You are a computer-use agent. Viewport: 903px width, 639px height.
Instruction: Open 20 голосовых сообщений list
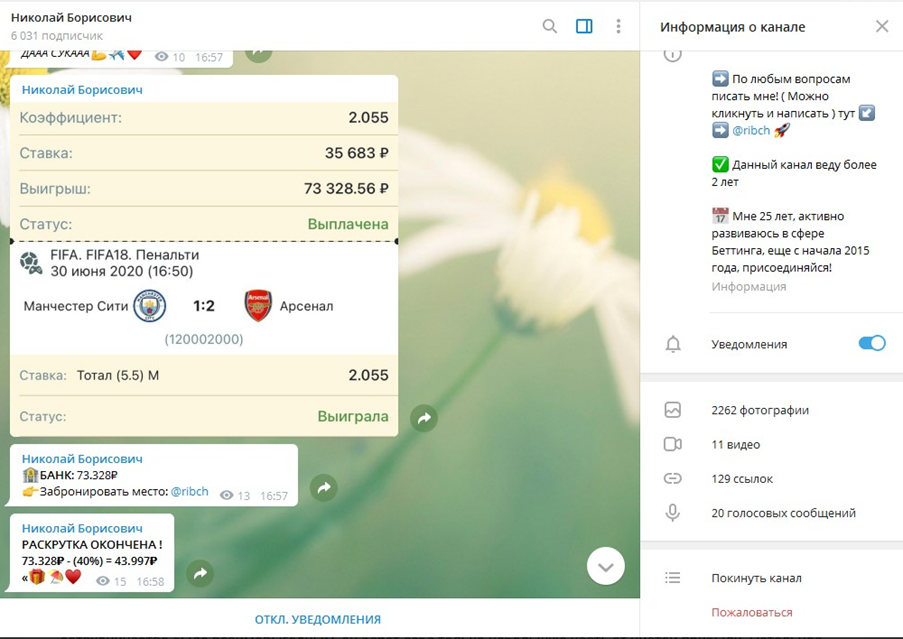pyautogui.click(x=783, y=513)
